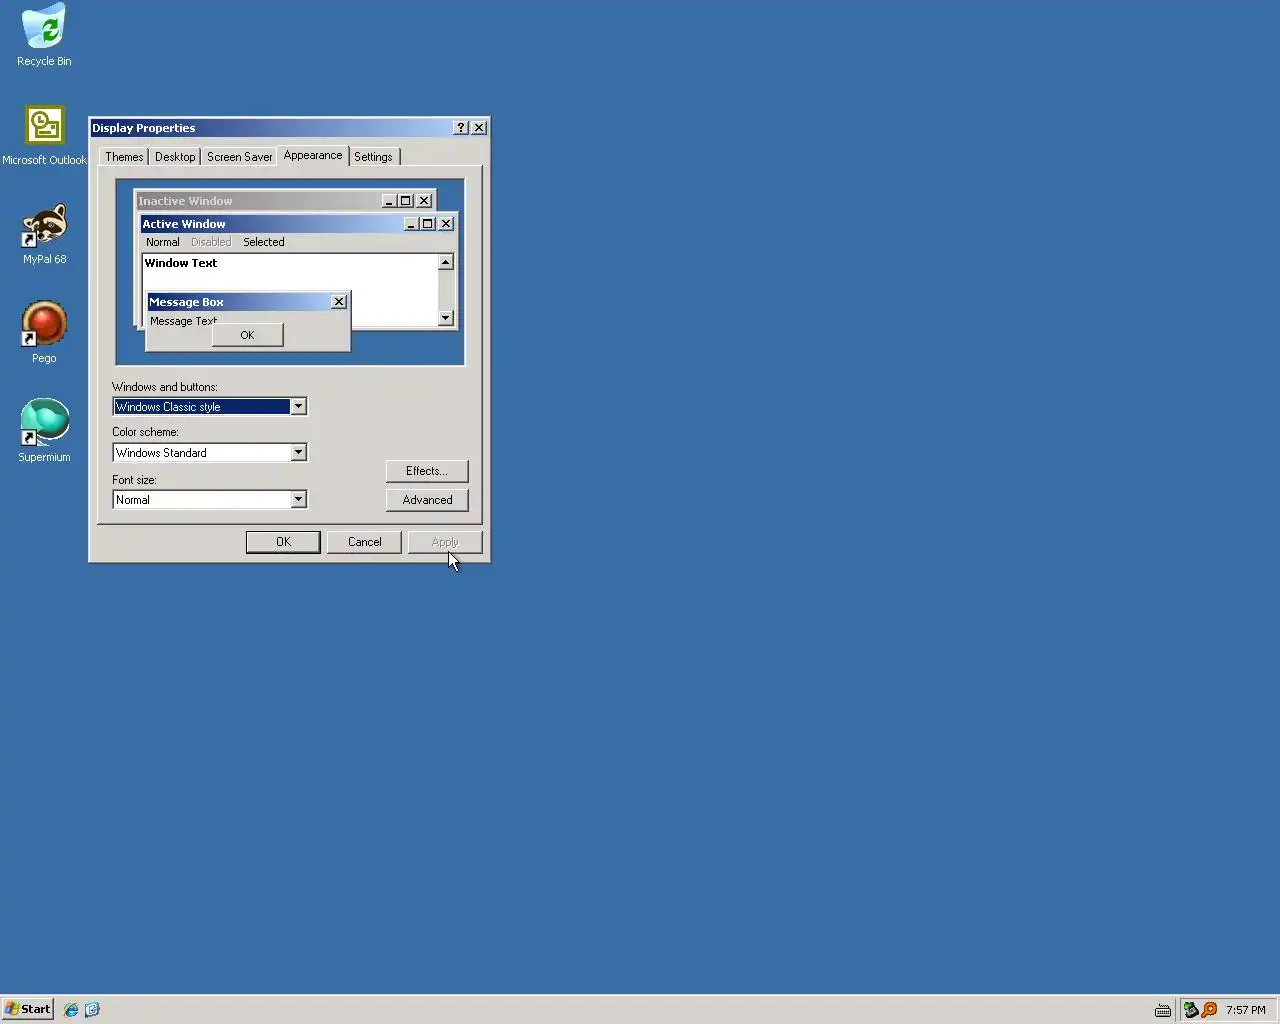Click Normal menu item in preview
Image resolution: width=1280 pixels, height=1024 pixels.
pos(163,242)
